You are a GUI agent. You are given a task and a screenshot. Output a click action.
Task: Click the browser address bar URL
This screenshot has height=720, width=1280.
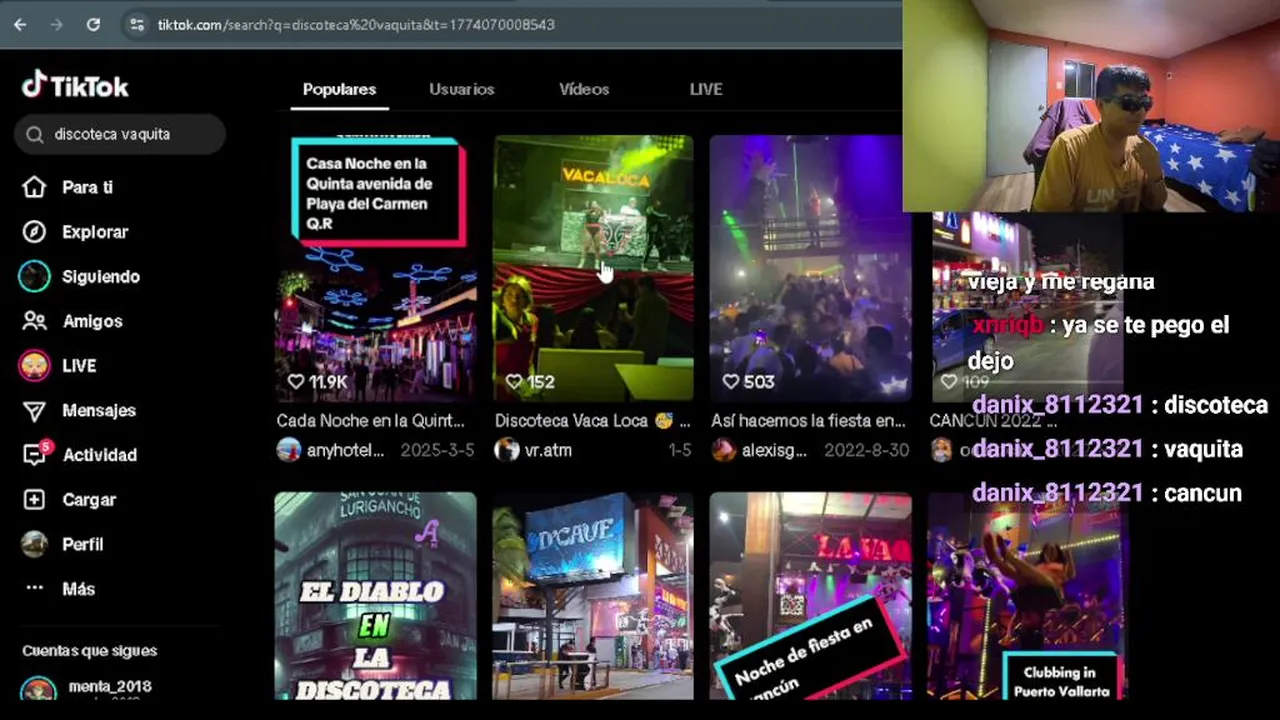pos(356,24)
